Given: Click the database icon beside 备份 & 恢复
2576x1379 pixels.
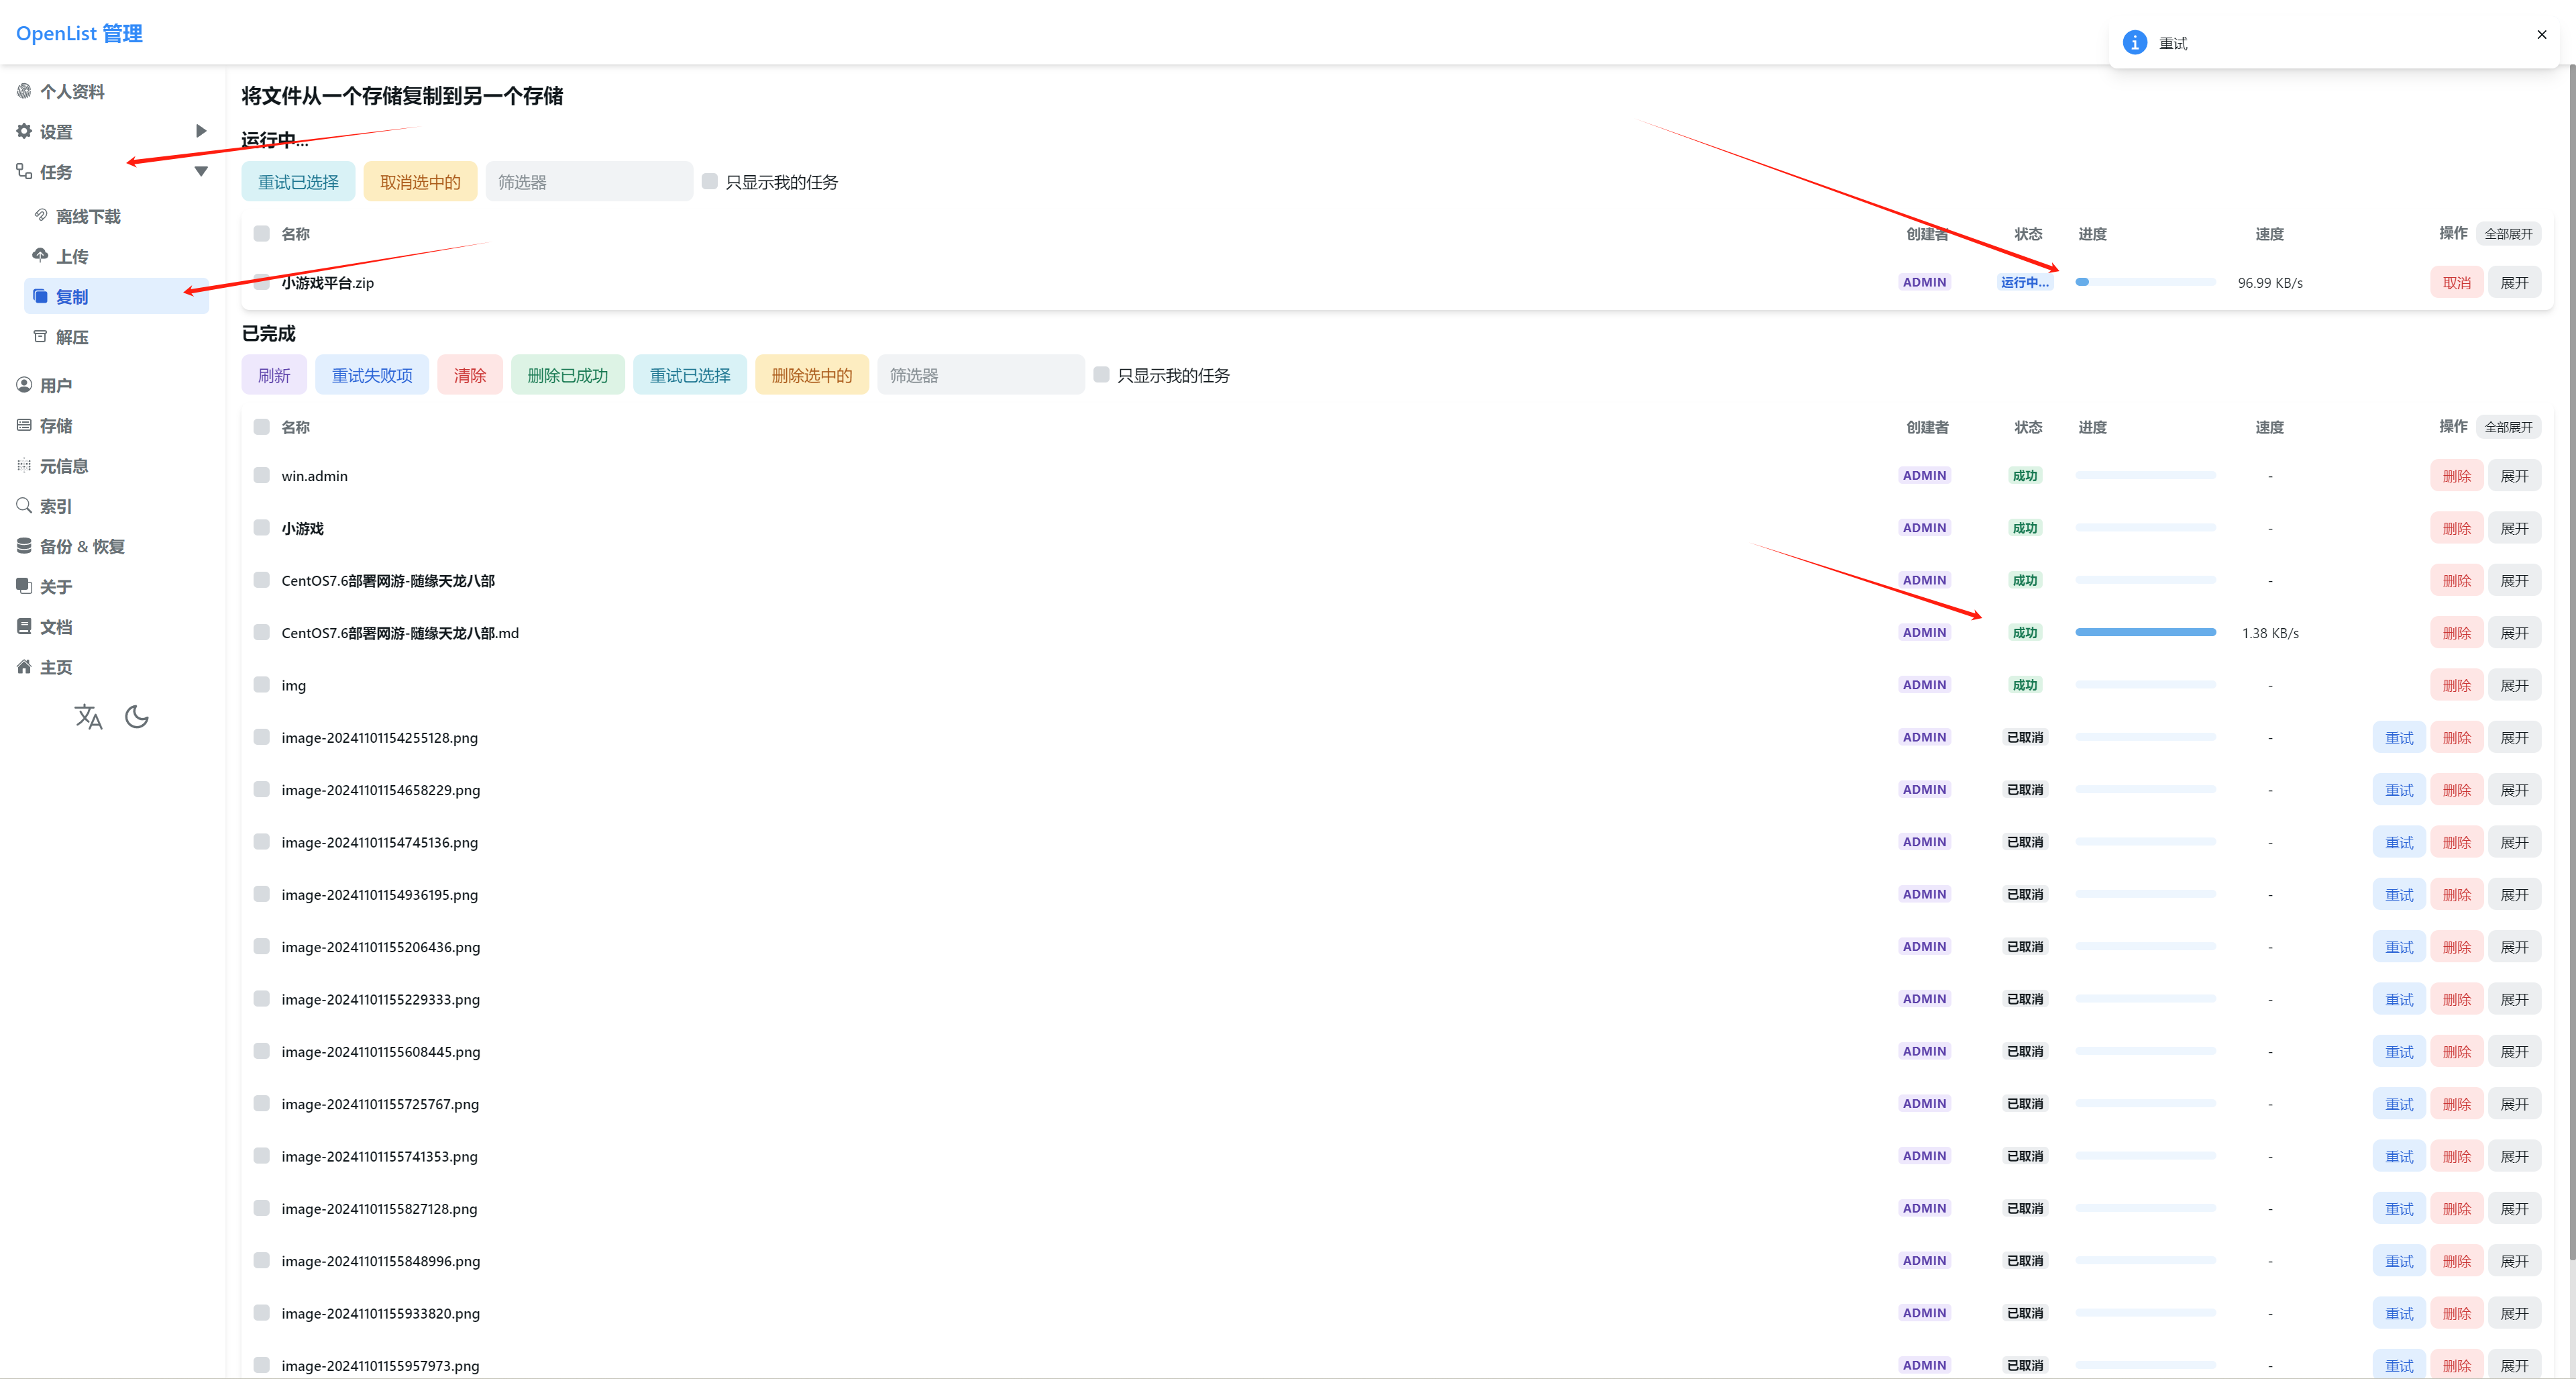Looking at the screenshot, I should 24,545.
